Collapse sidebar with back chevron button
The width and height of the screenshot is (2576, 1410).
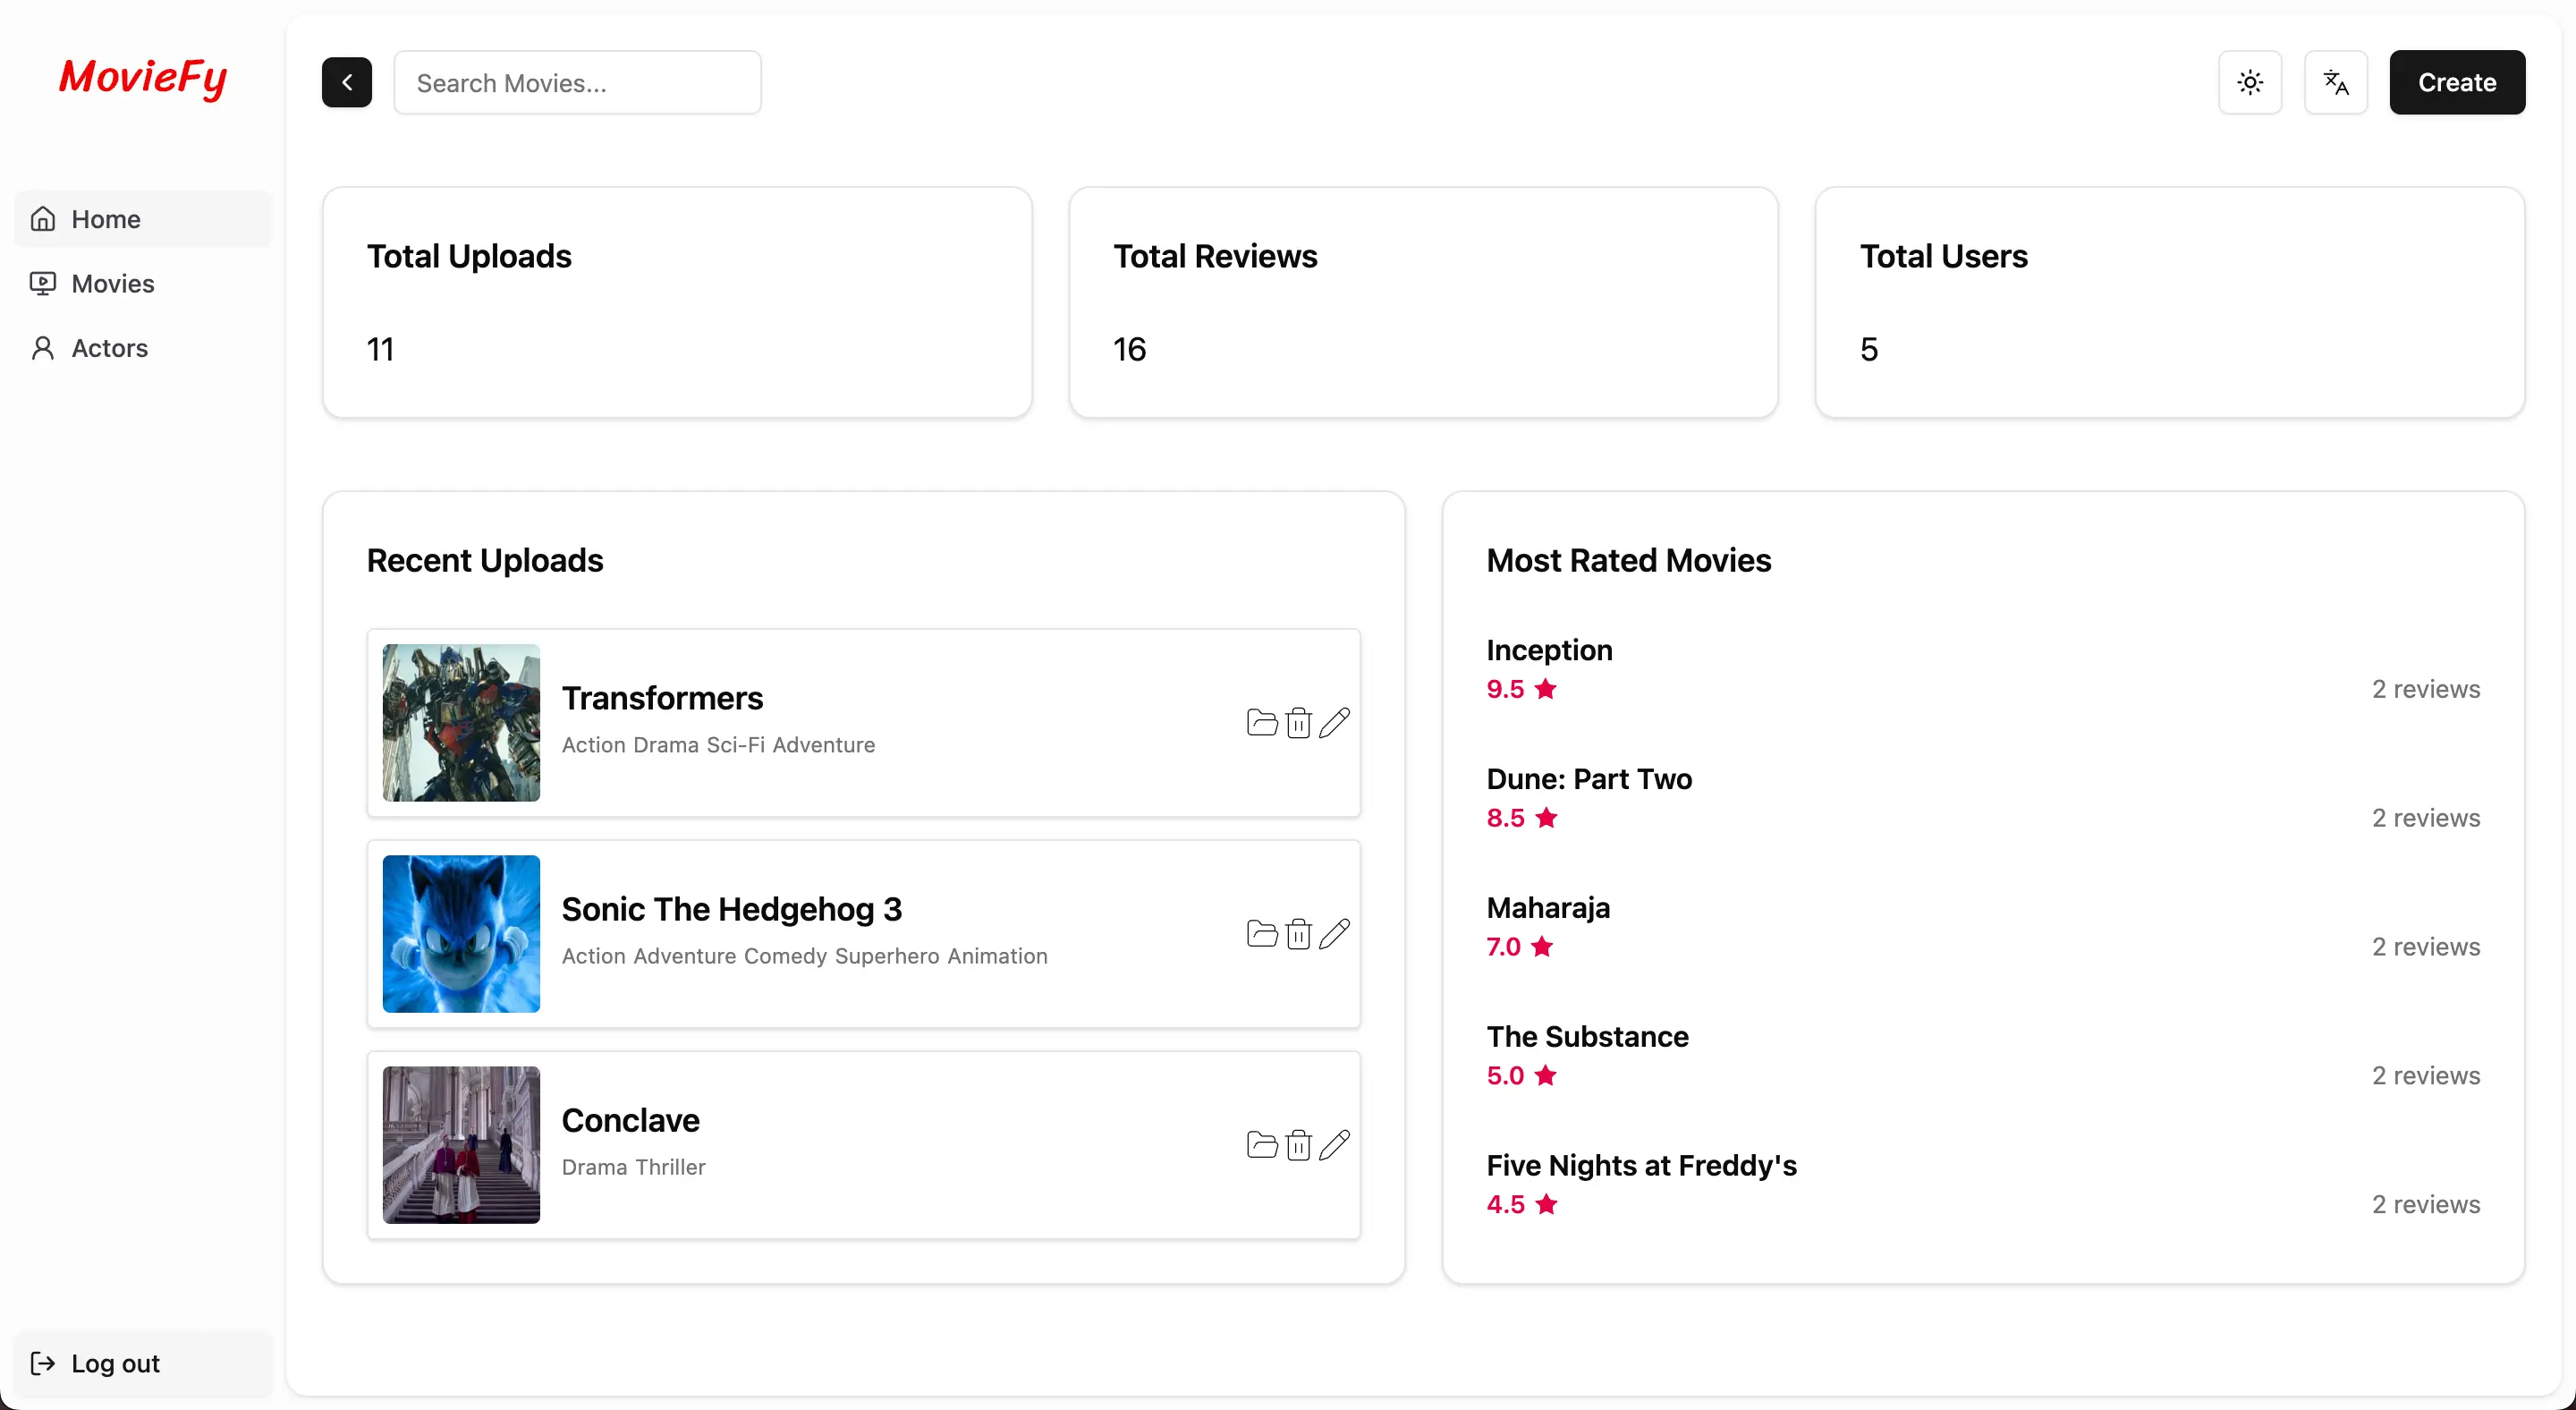pos(346,82)
